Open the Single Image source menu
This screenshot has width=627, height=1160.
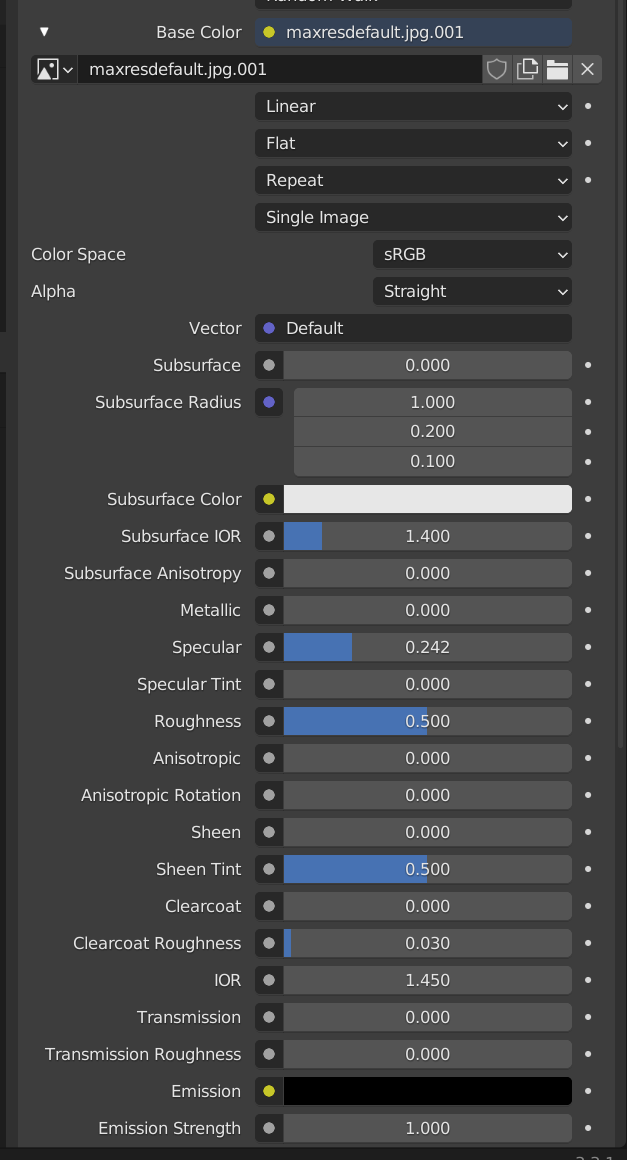[x=413, y=217]
